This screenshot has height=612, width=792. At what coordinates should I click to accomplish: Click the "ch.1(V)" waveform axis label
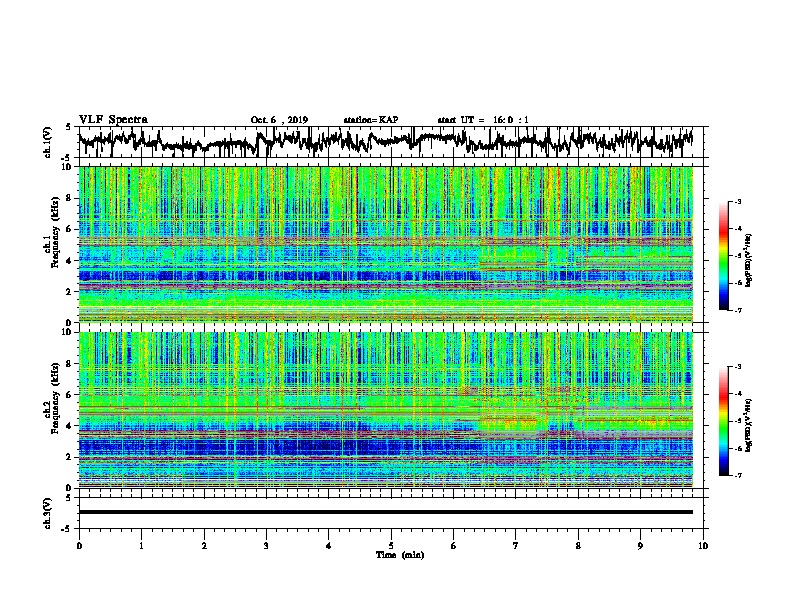pyautogui.click(x=48, y=142)
